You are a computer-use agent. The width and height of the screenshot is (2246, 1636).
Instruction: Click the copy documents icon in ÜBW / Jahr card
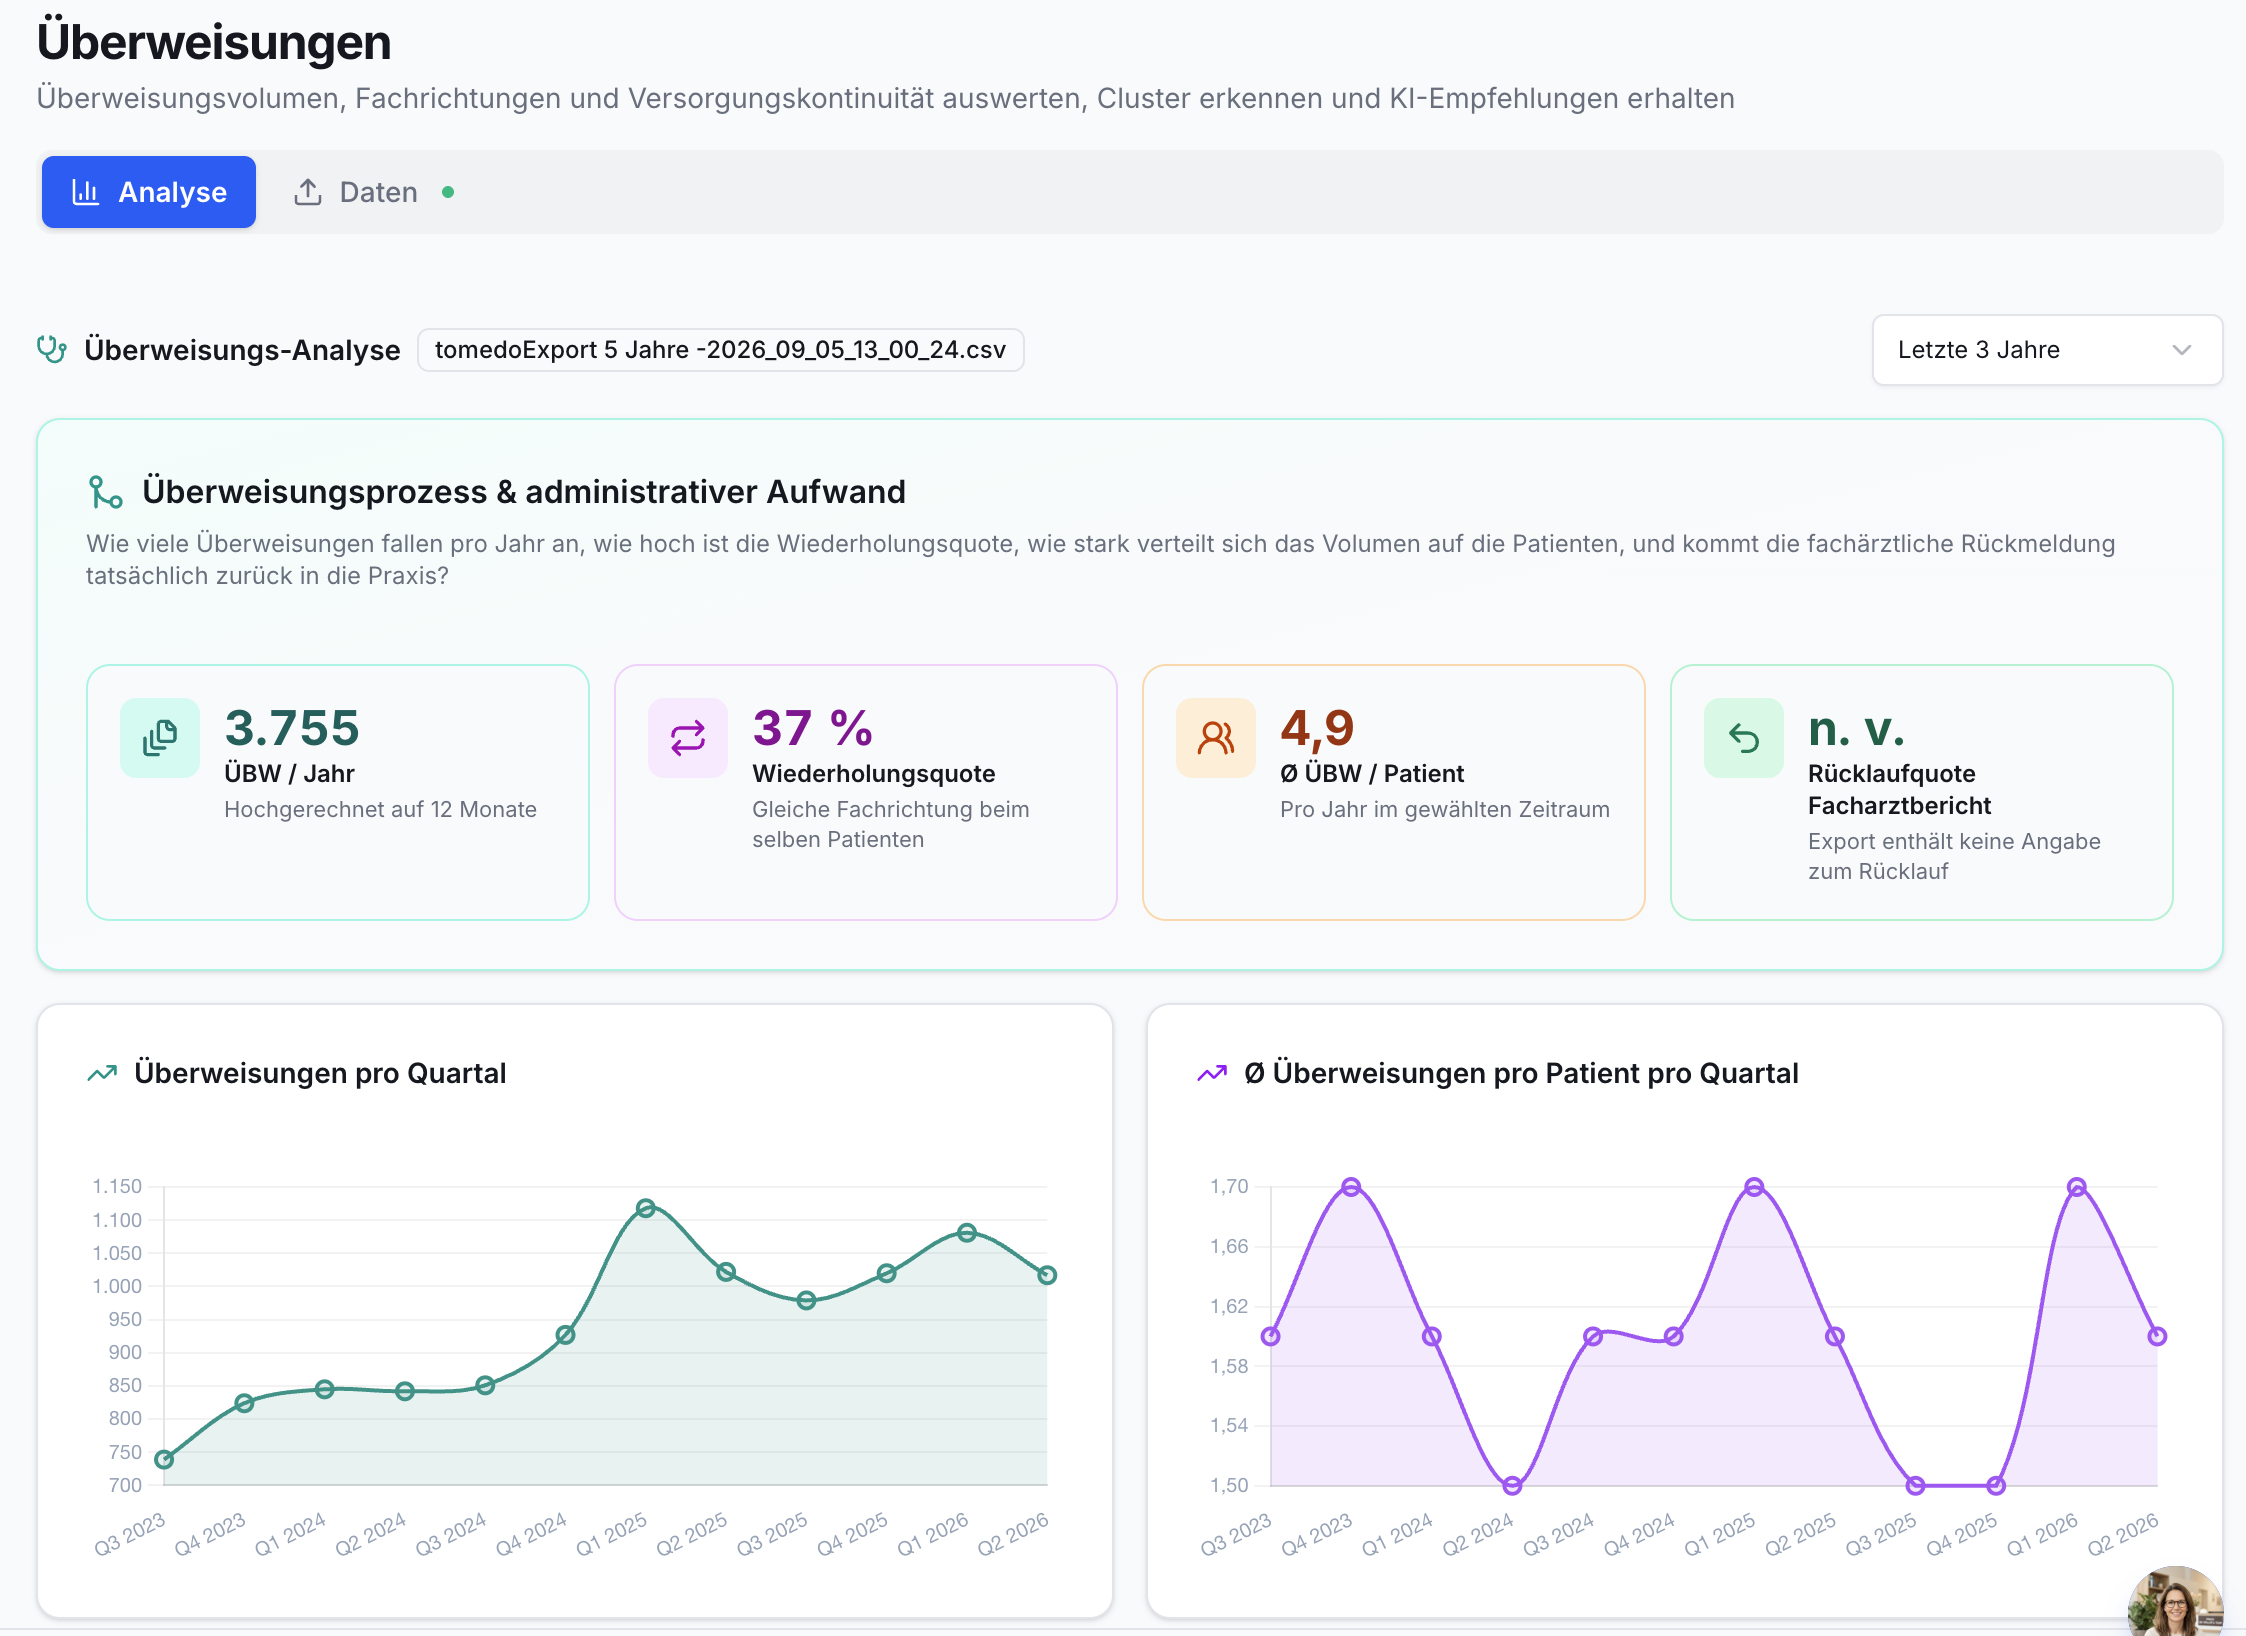[x=160, y=738]
